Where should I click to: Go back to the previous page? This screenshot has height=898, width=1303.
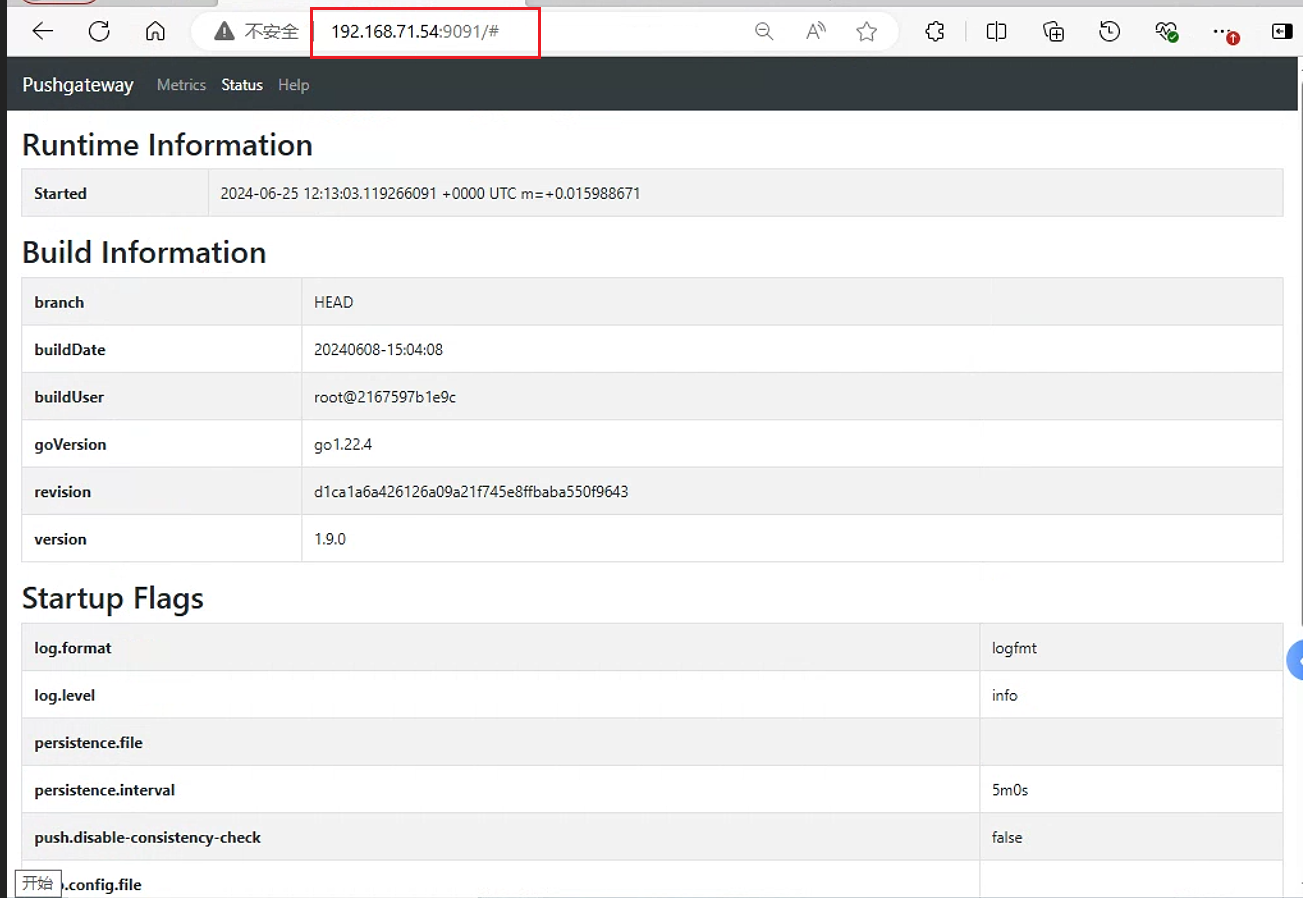(x=43, y=32)
